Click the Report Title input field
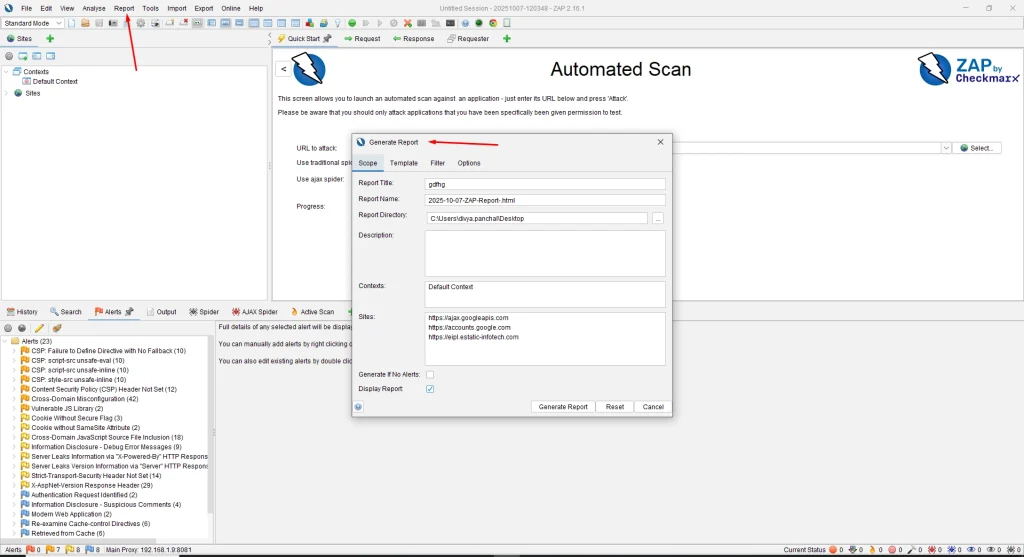This screenshot has height=557, width=1024. tap(544, 184)
